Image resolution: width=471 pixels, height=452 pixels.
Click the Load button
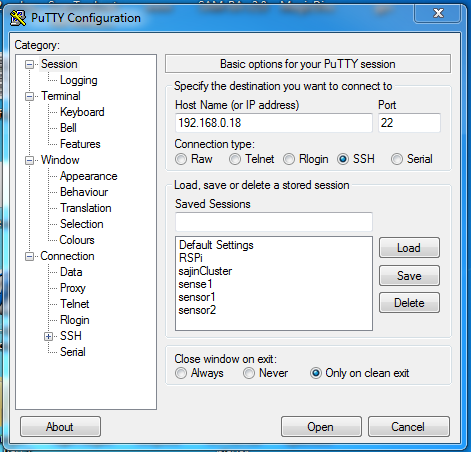(x=409, y=248)
